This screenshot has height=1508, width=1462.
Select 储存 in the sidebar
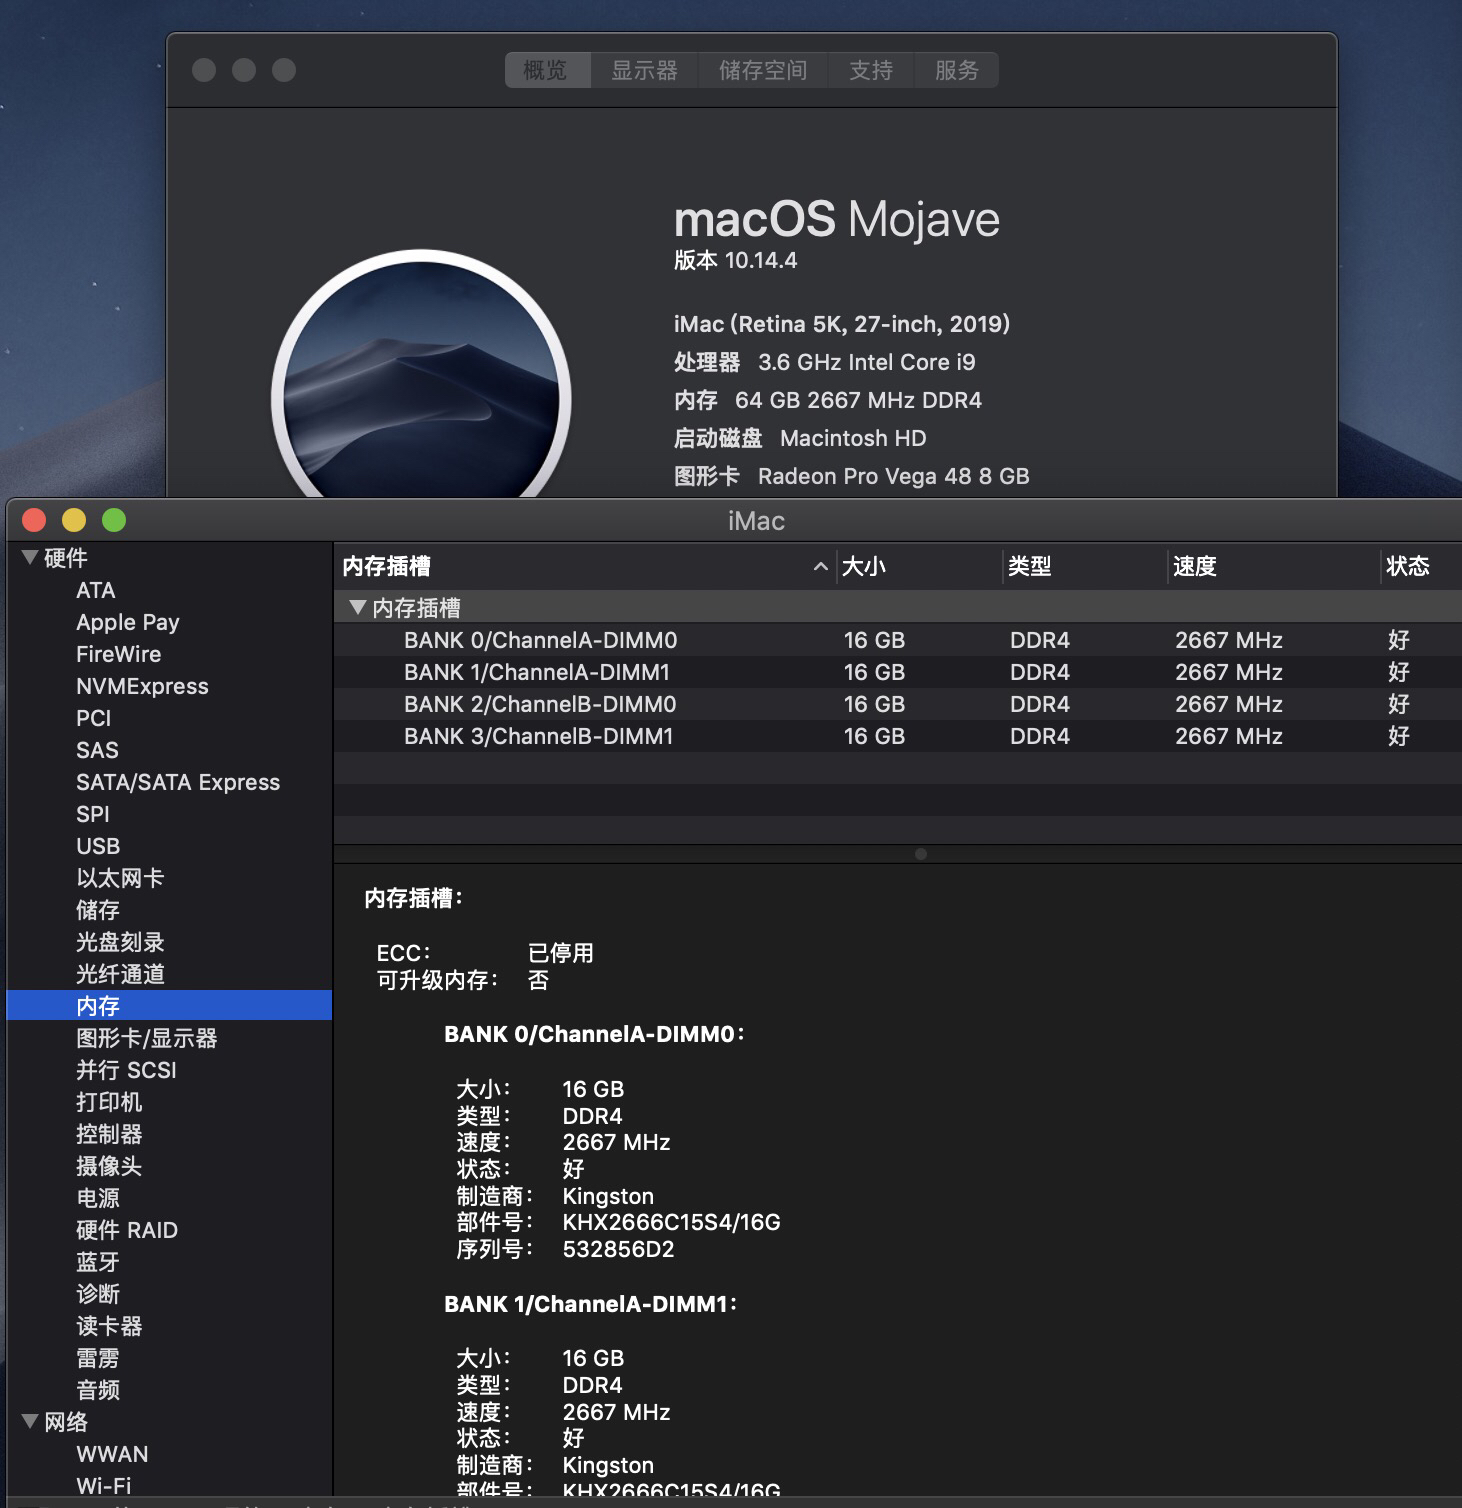coord(98,910)
